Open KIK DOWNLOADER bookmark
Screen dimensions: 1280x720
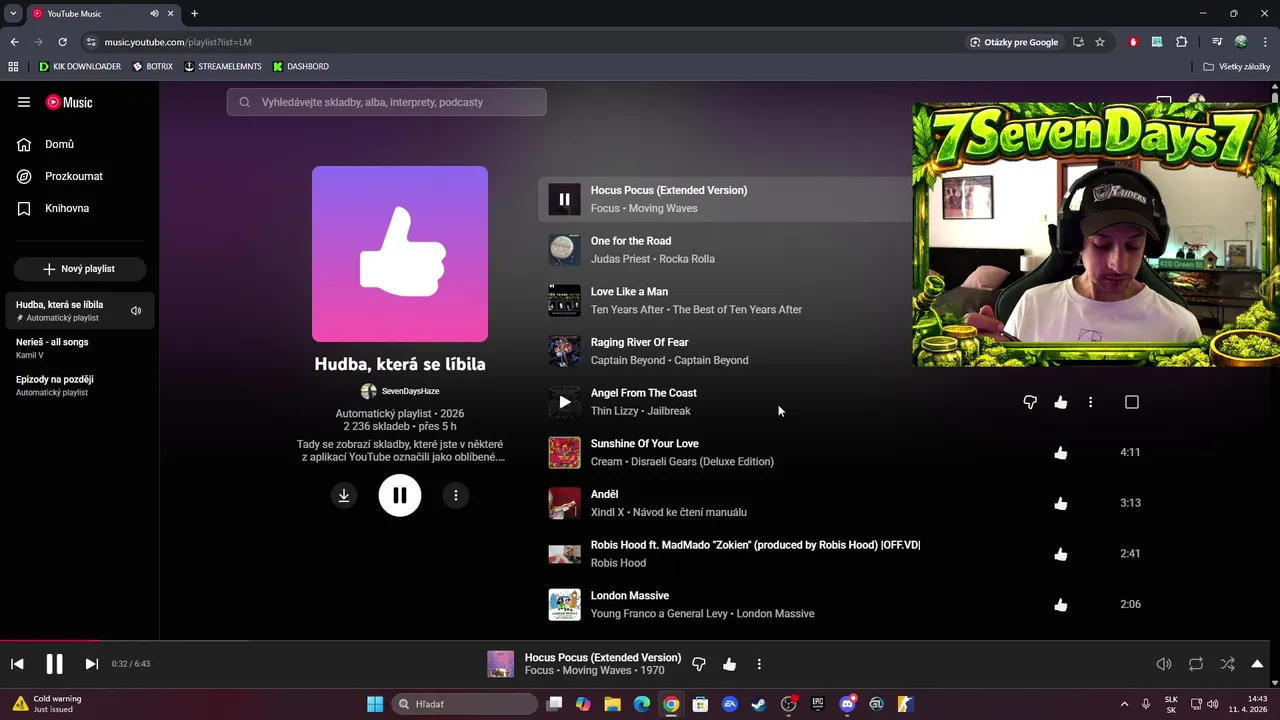(79, 66)
